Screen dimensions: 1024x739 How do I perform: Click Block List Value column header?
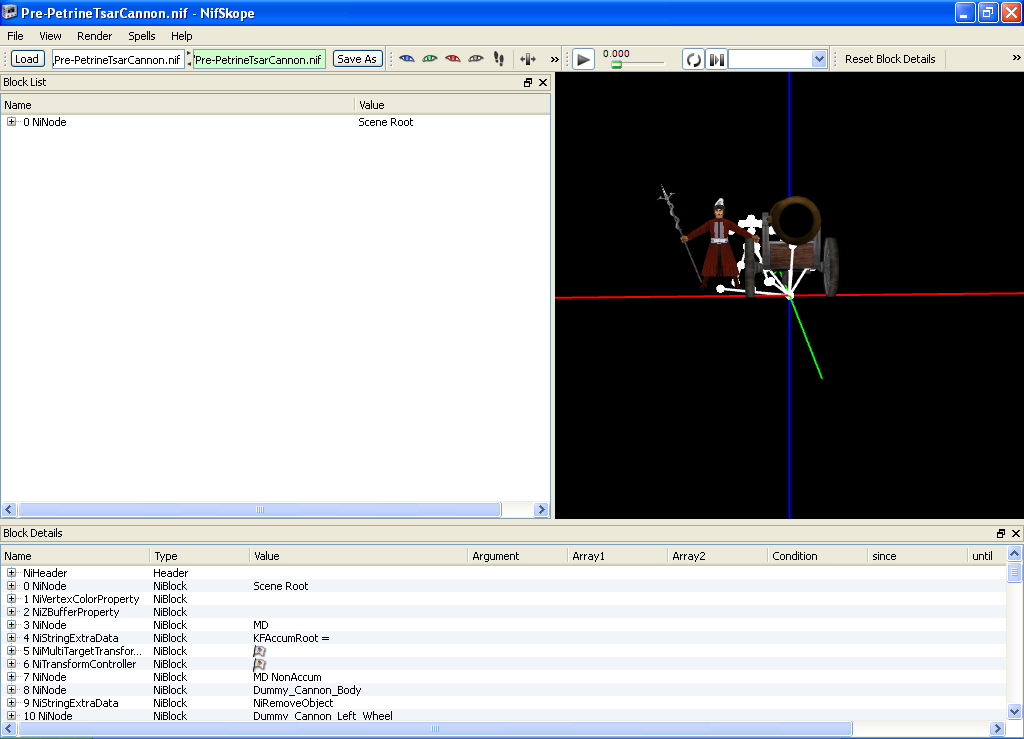tap(453, 105)
